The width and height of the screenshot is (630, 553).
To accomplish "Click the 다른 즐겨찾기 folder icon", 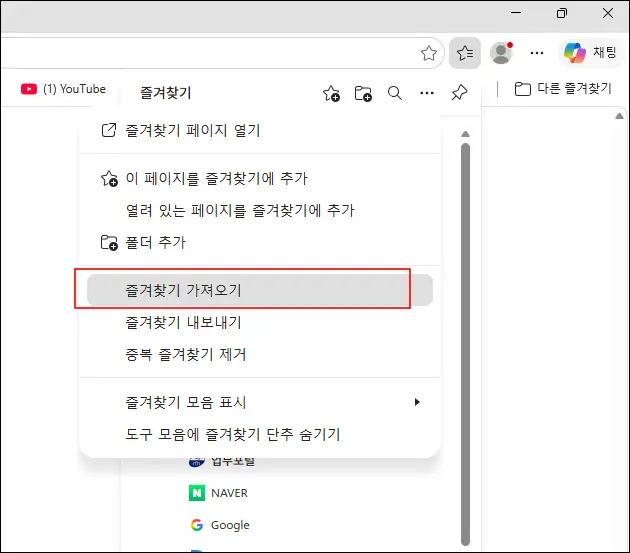I will 523,89.
